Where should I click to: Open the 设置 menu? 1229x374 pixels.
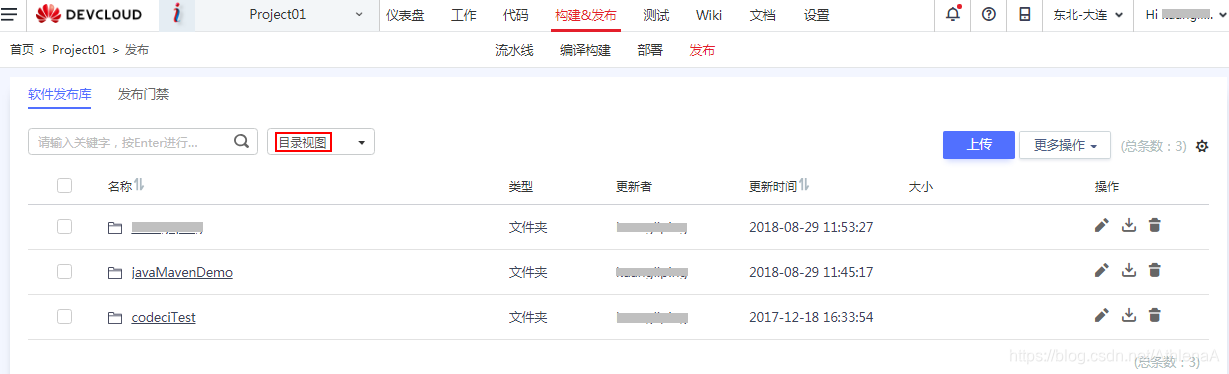(x=817, y=15)
